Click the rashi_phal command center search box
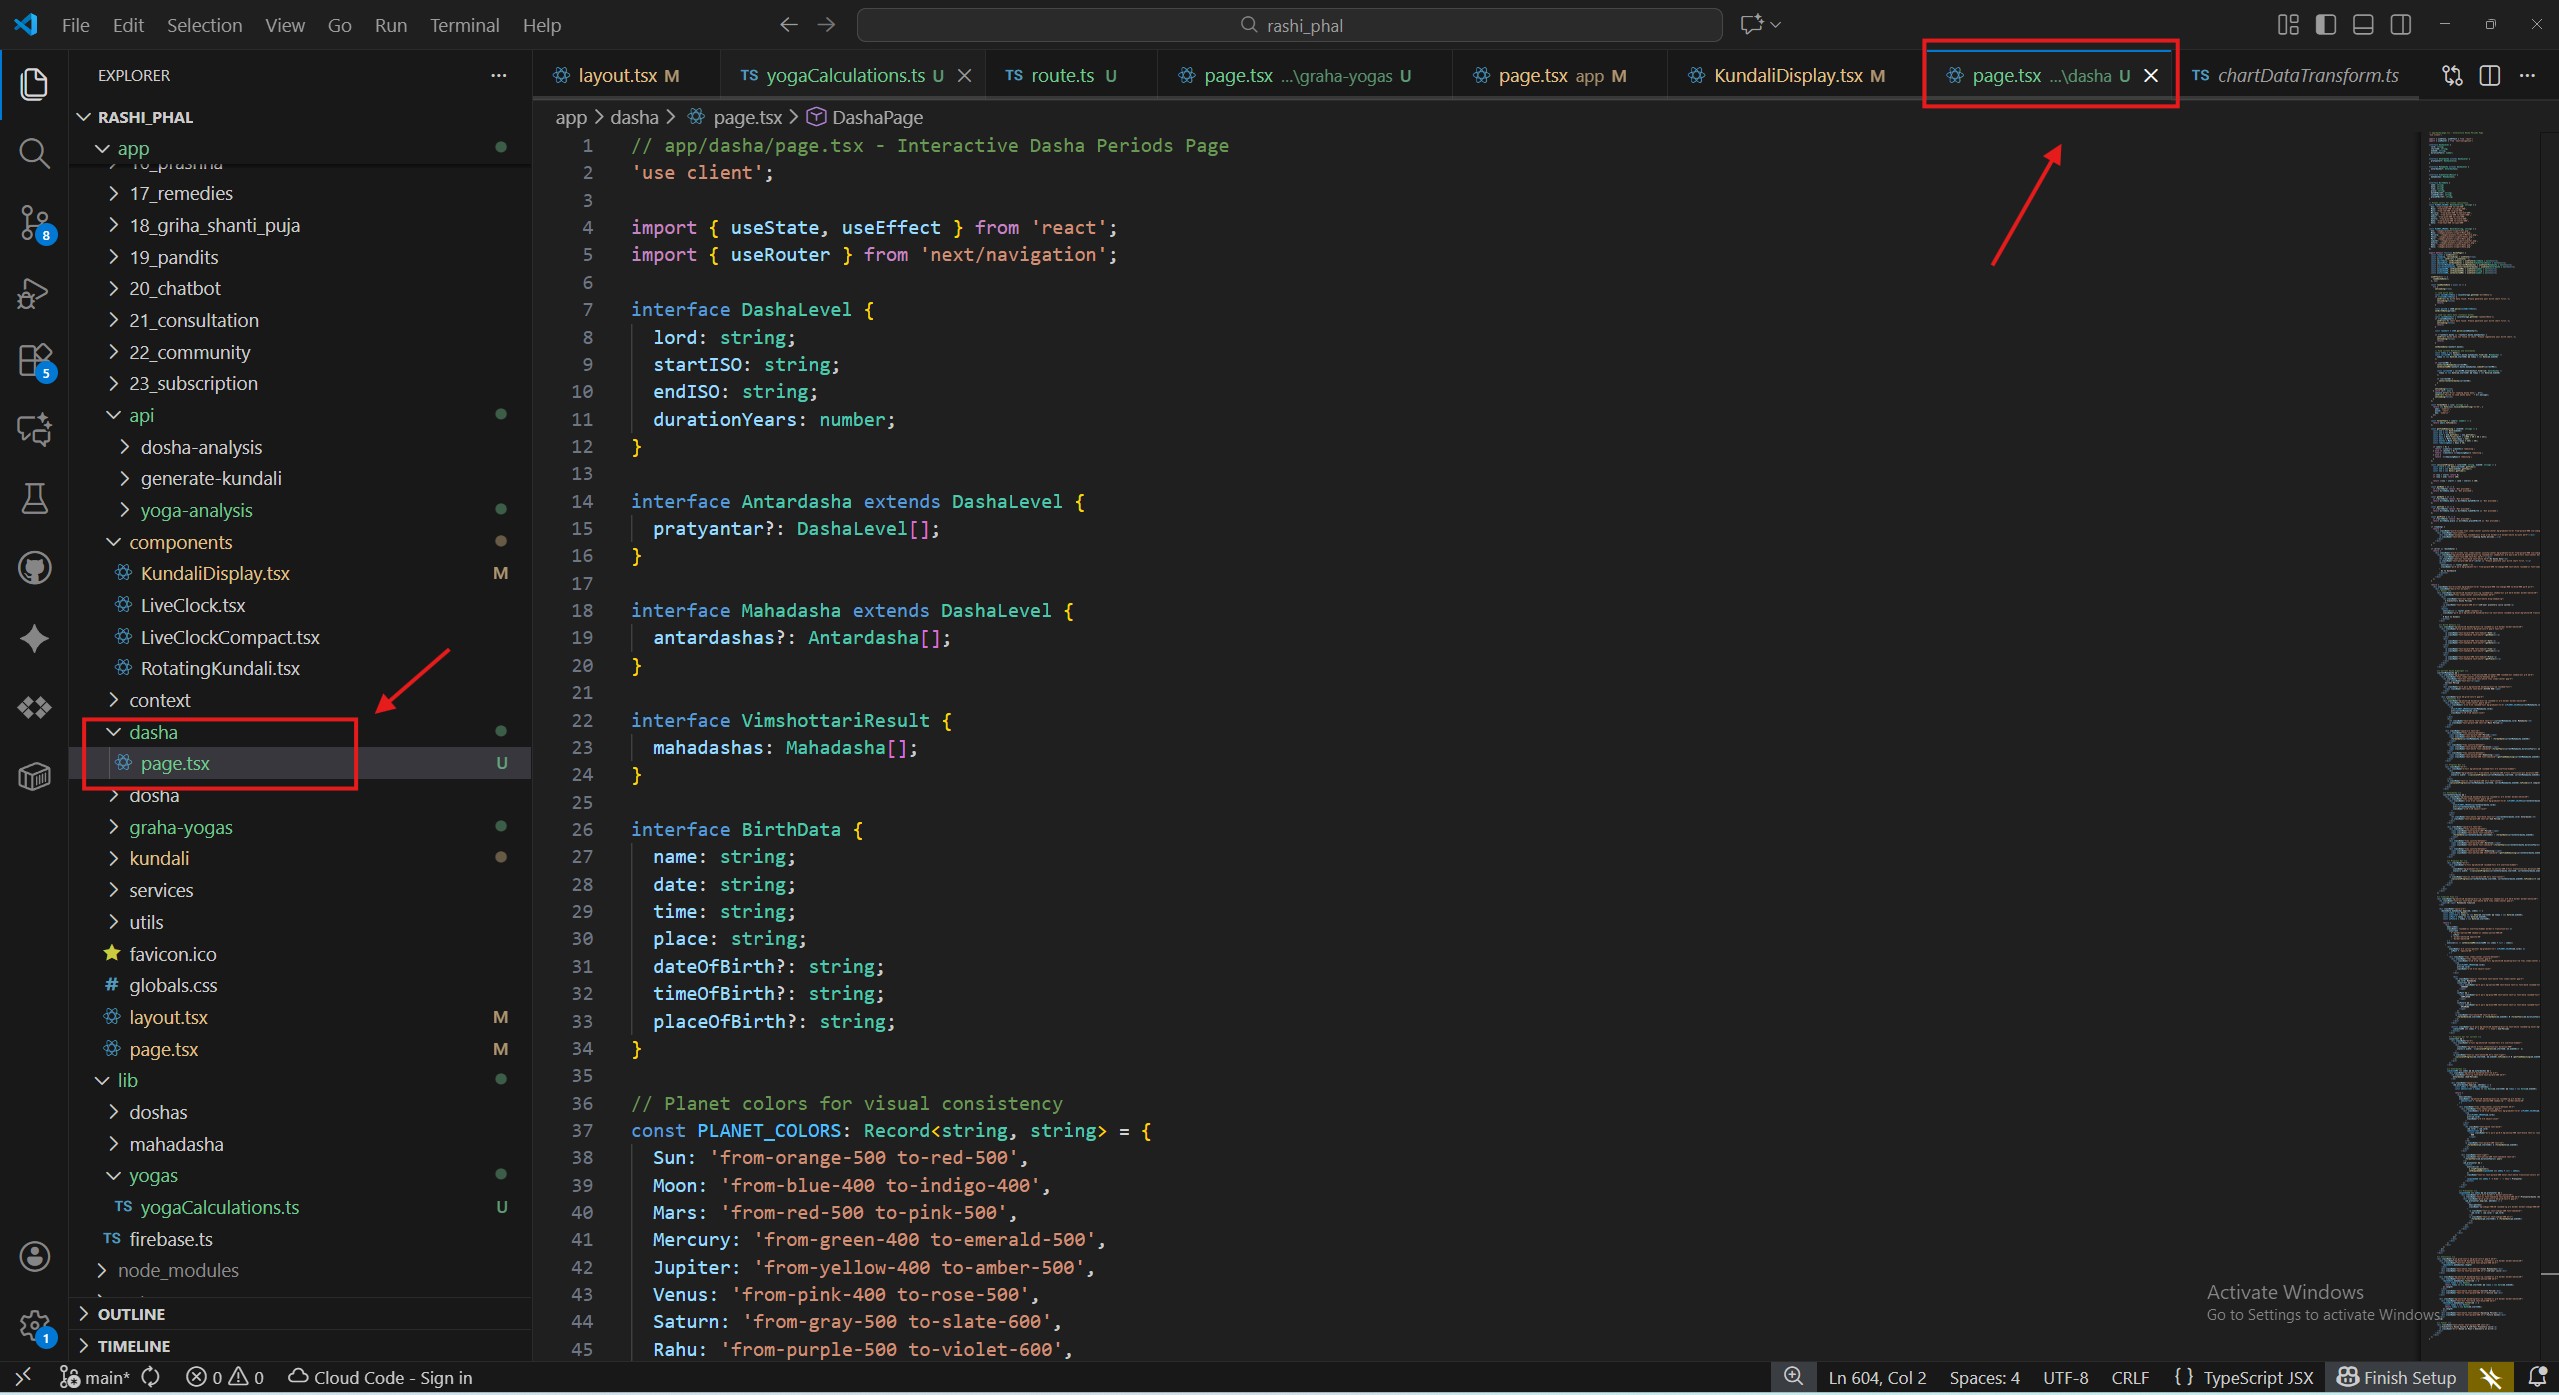2559x1395 pixels. pyautogui.click(x=1289, y=25)
